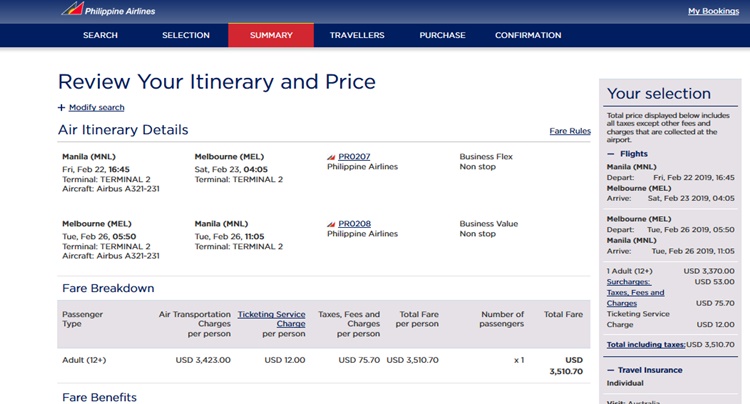Select the Business Flex fare text
Screen dimensions: 750x404
coord(486,157)
